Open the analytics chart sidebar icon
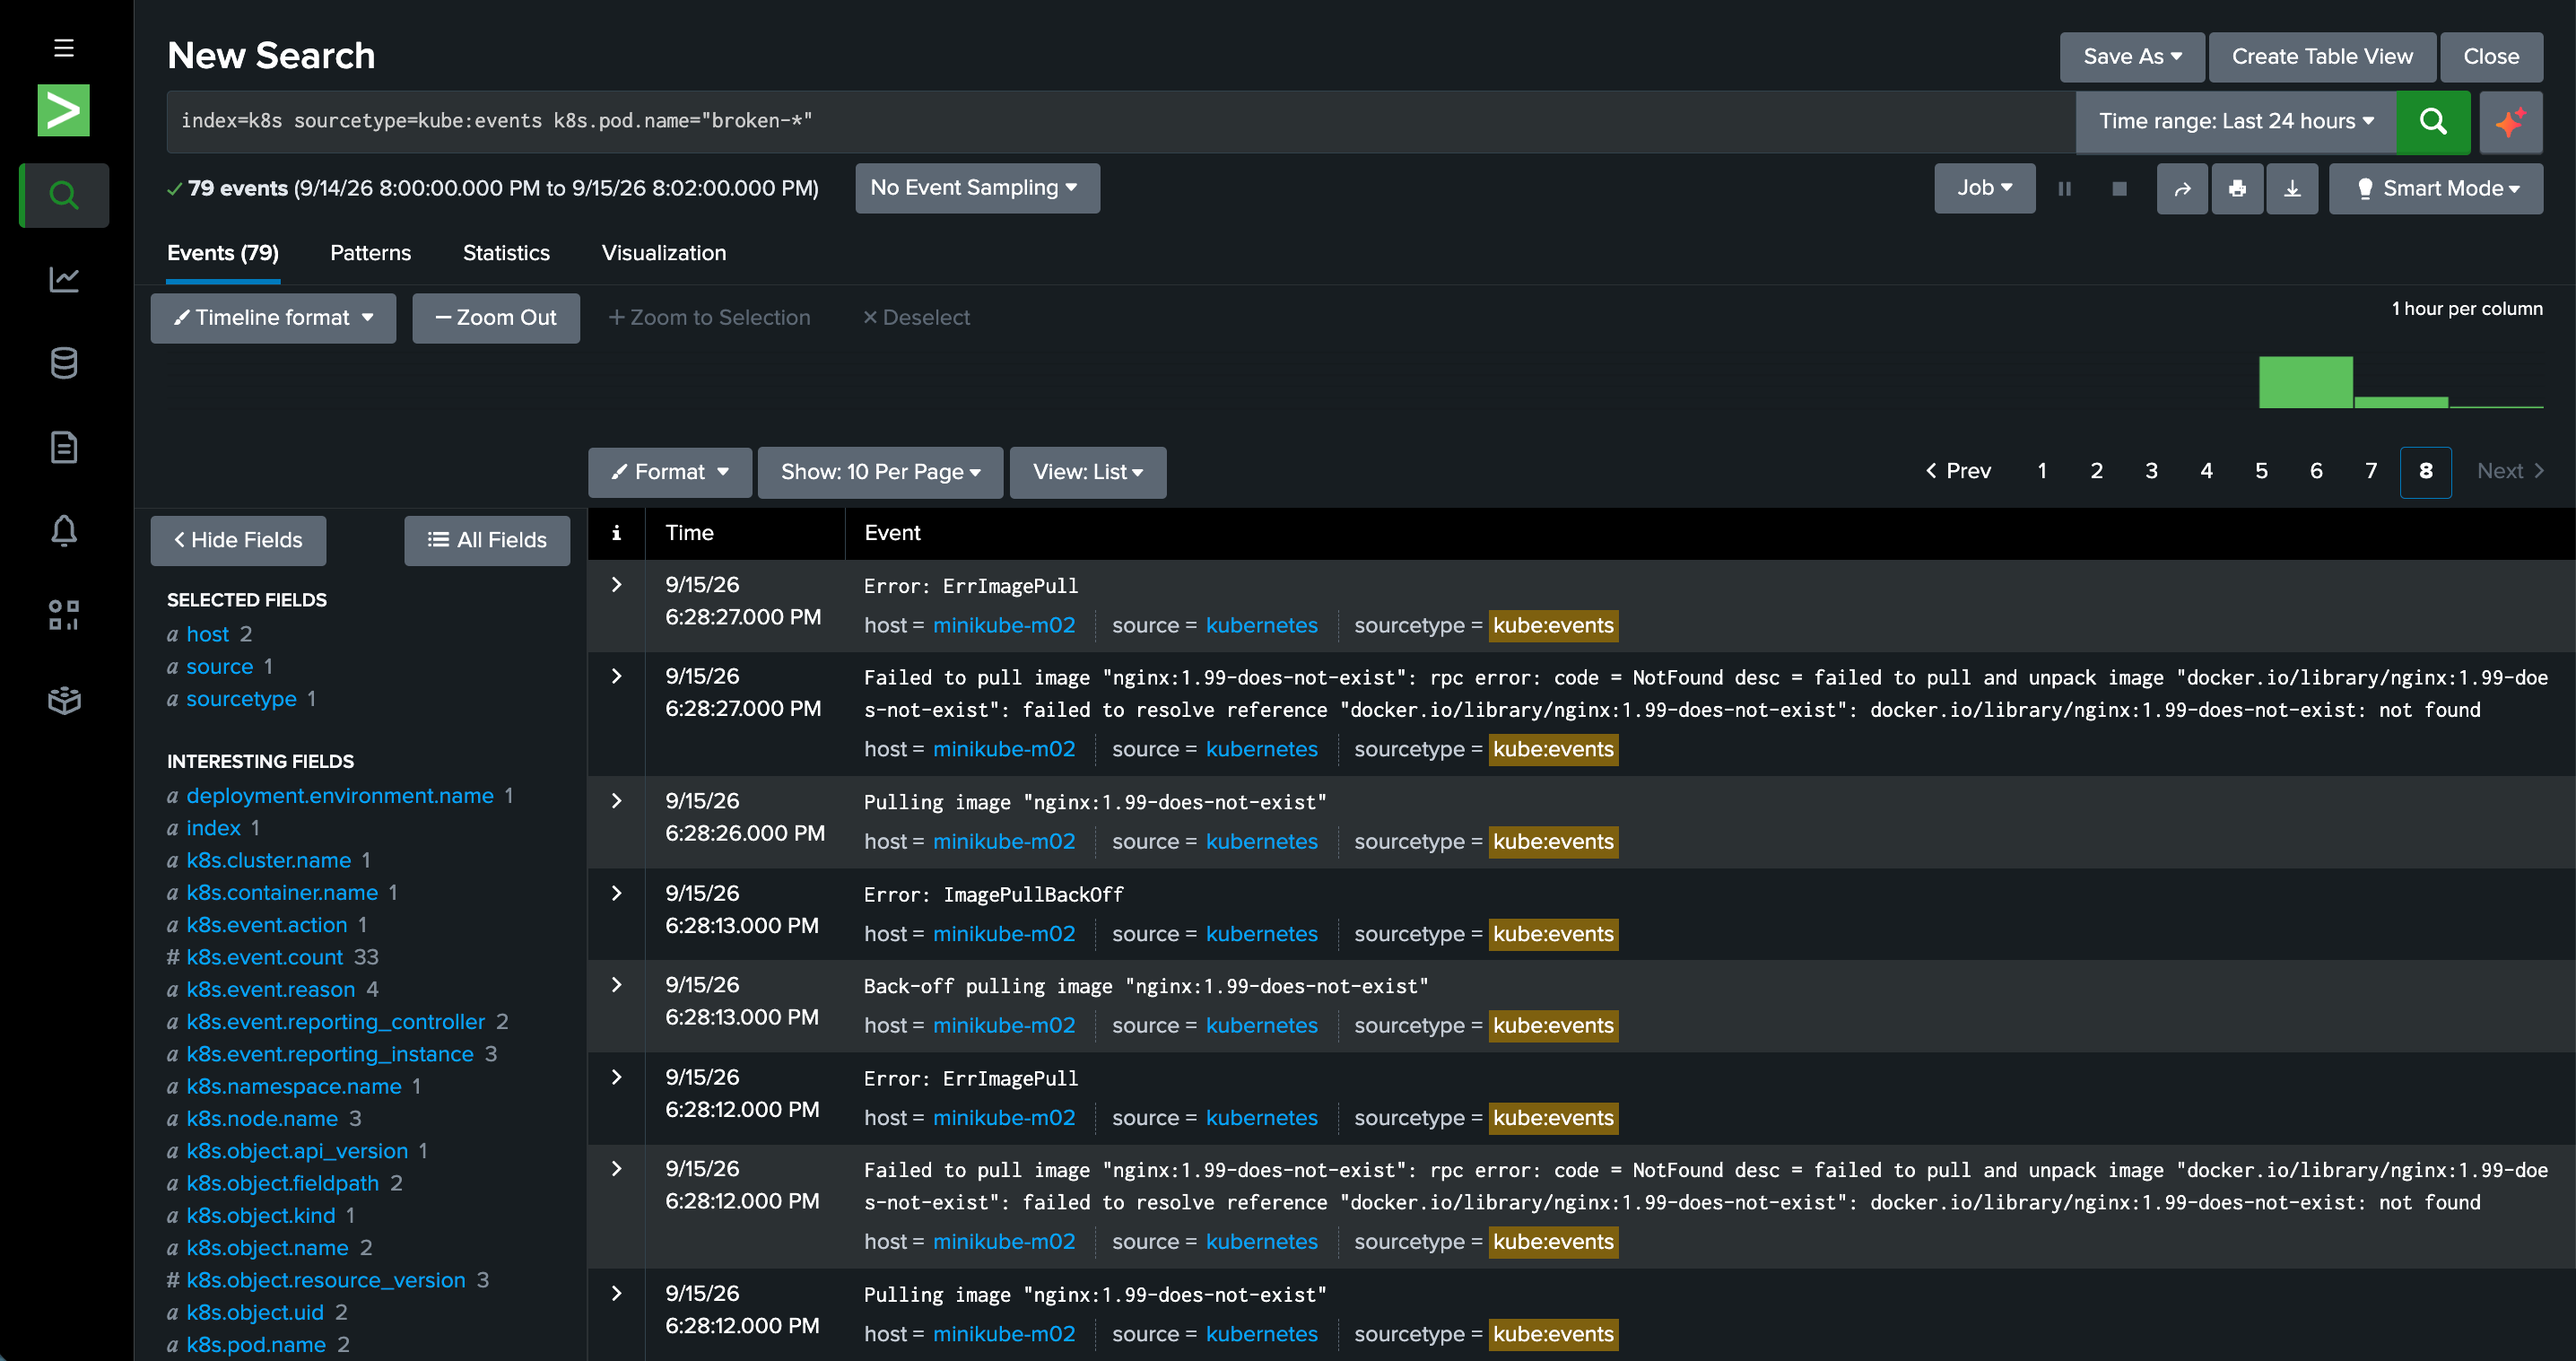Viewport: 2576px width, 1361px height. (64, 279)
